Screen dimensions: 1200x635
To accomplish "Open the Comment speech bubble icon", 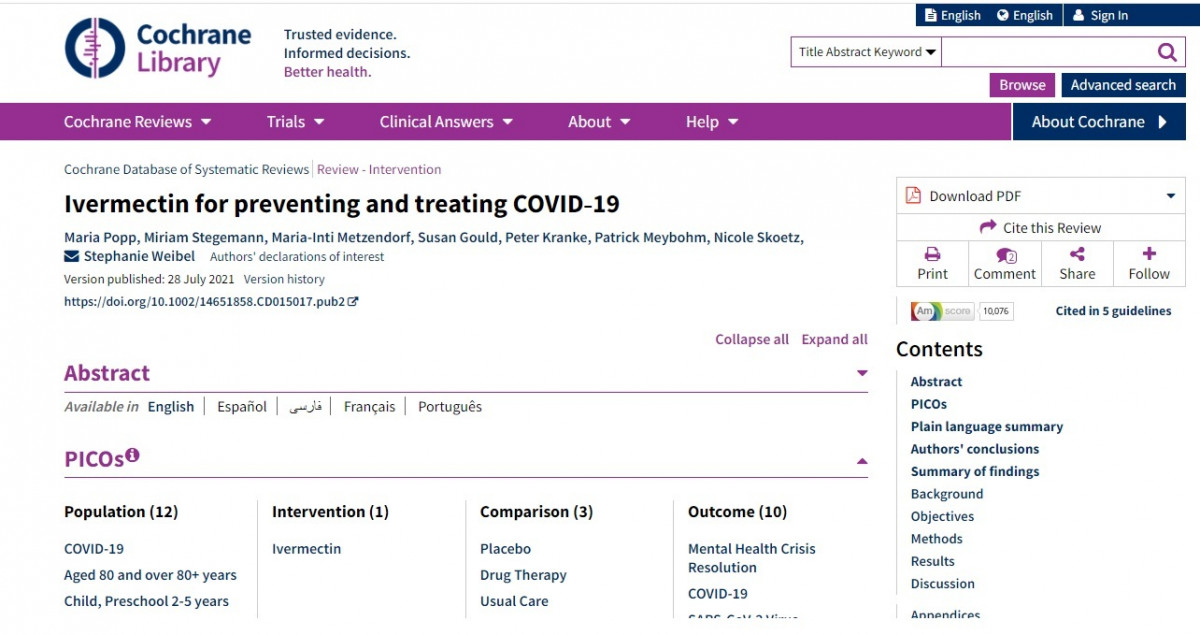I will (1005, 255).
